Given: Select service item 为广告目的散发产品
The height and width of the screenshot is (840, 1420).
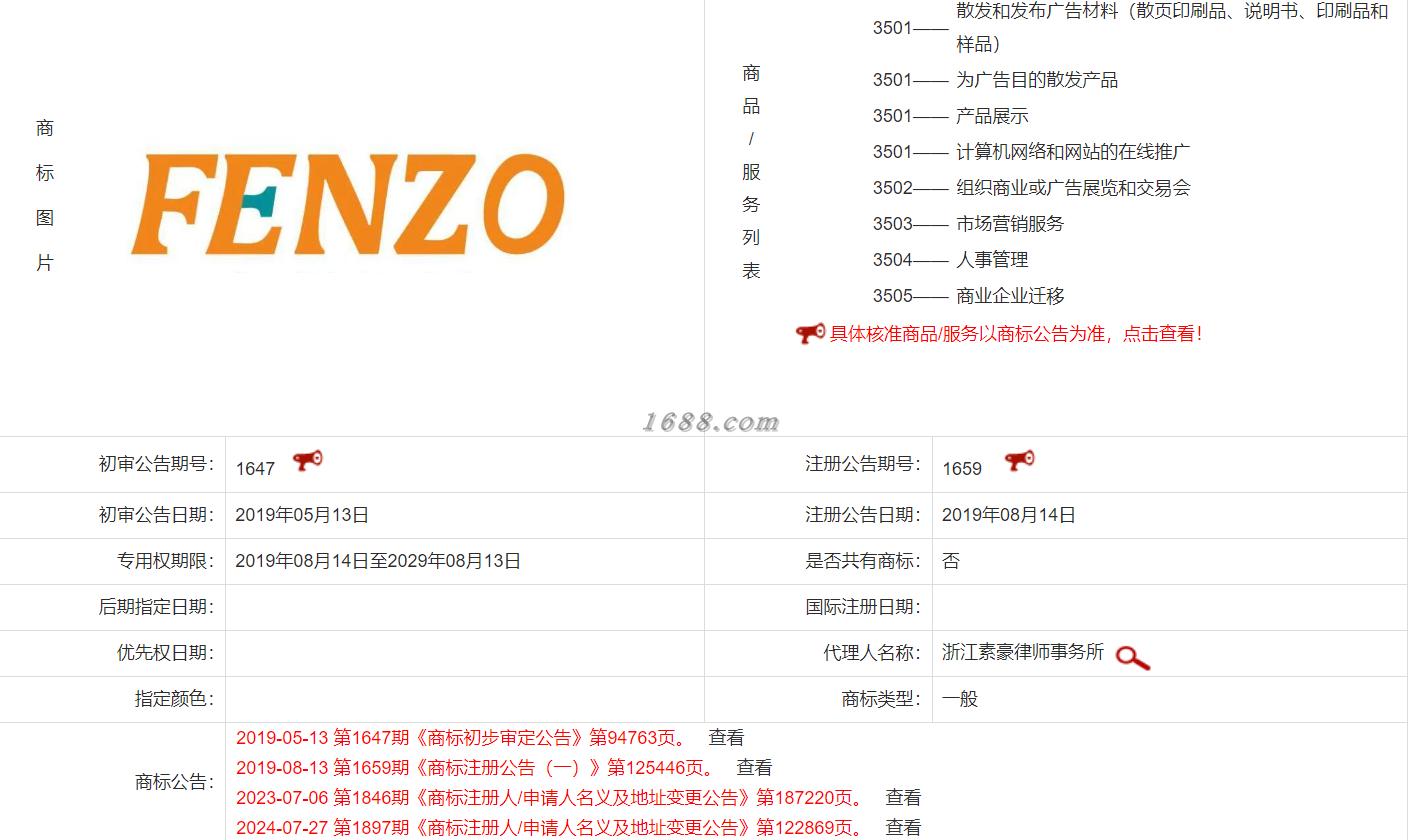Looking at the screenshot, I should [1037, 80].
